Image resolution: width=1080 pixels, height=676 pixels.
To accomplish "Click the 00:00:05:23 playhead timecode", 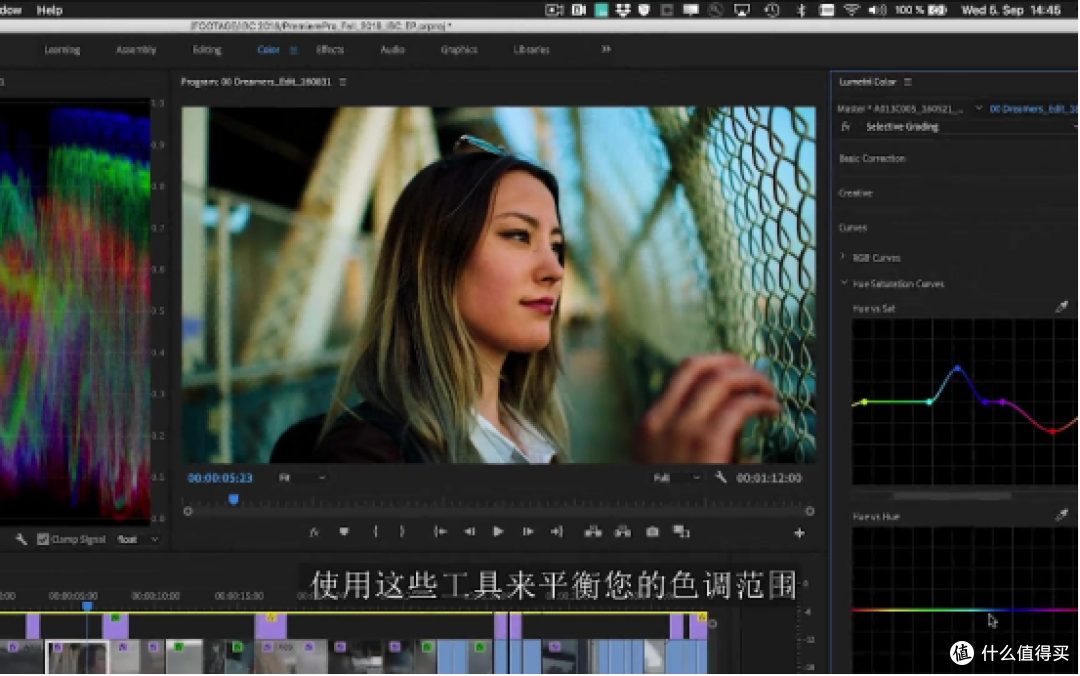I will click(x=220, y=478).
